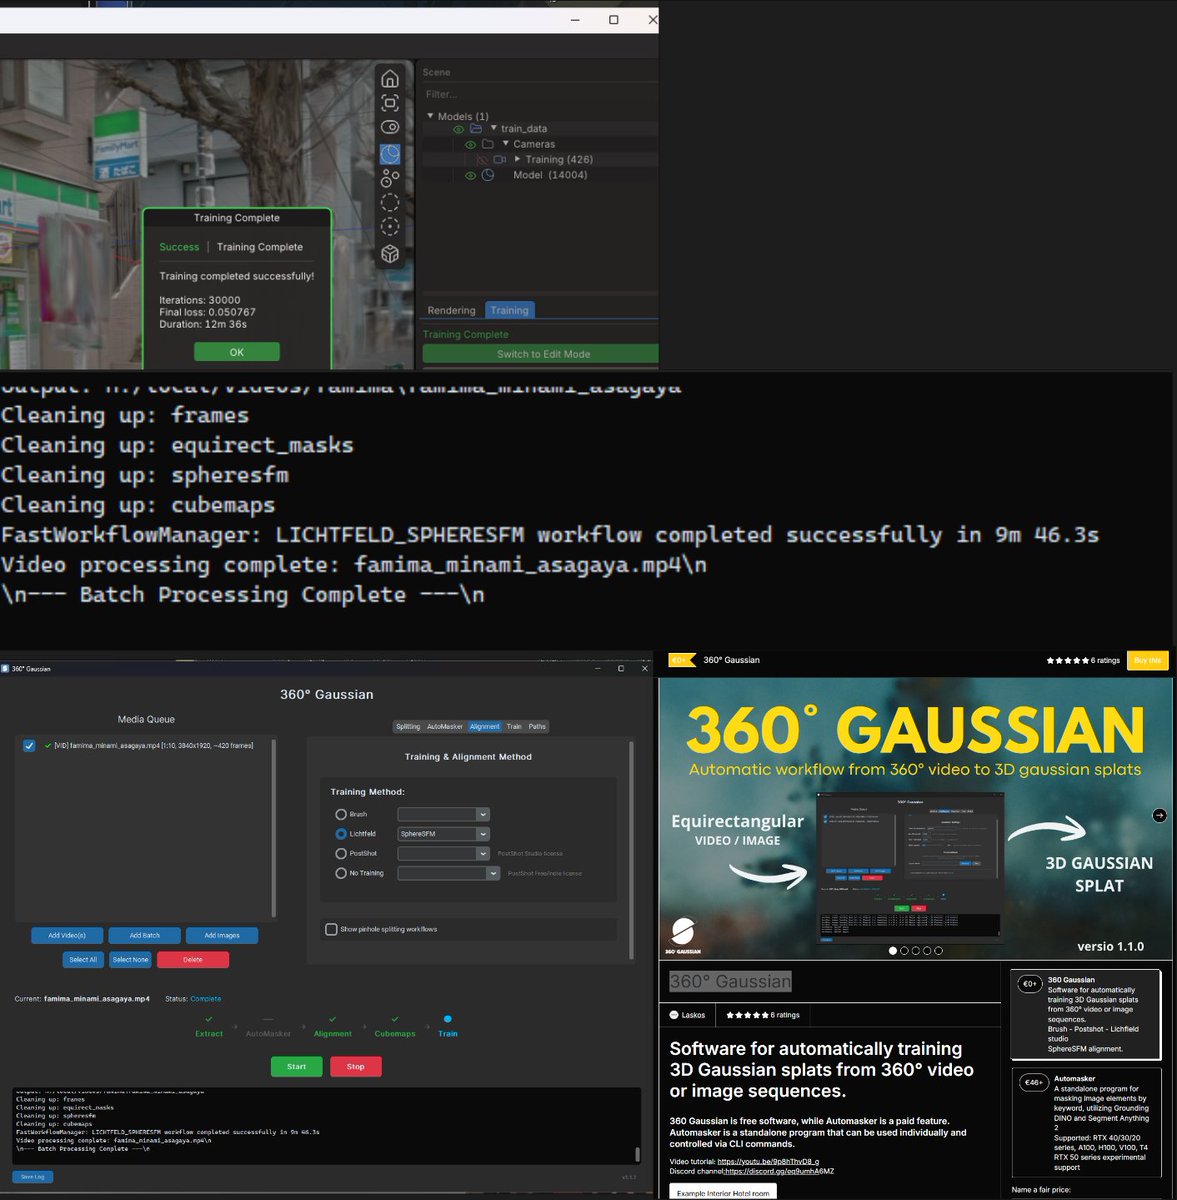This screenshot has width=1177, height=1200.
Task: Click the camera icon beside Training (426)
Action: click(x=500, y=159)
